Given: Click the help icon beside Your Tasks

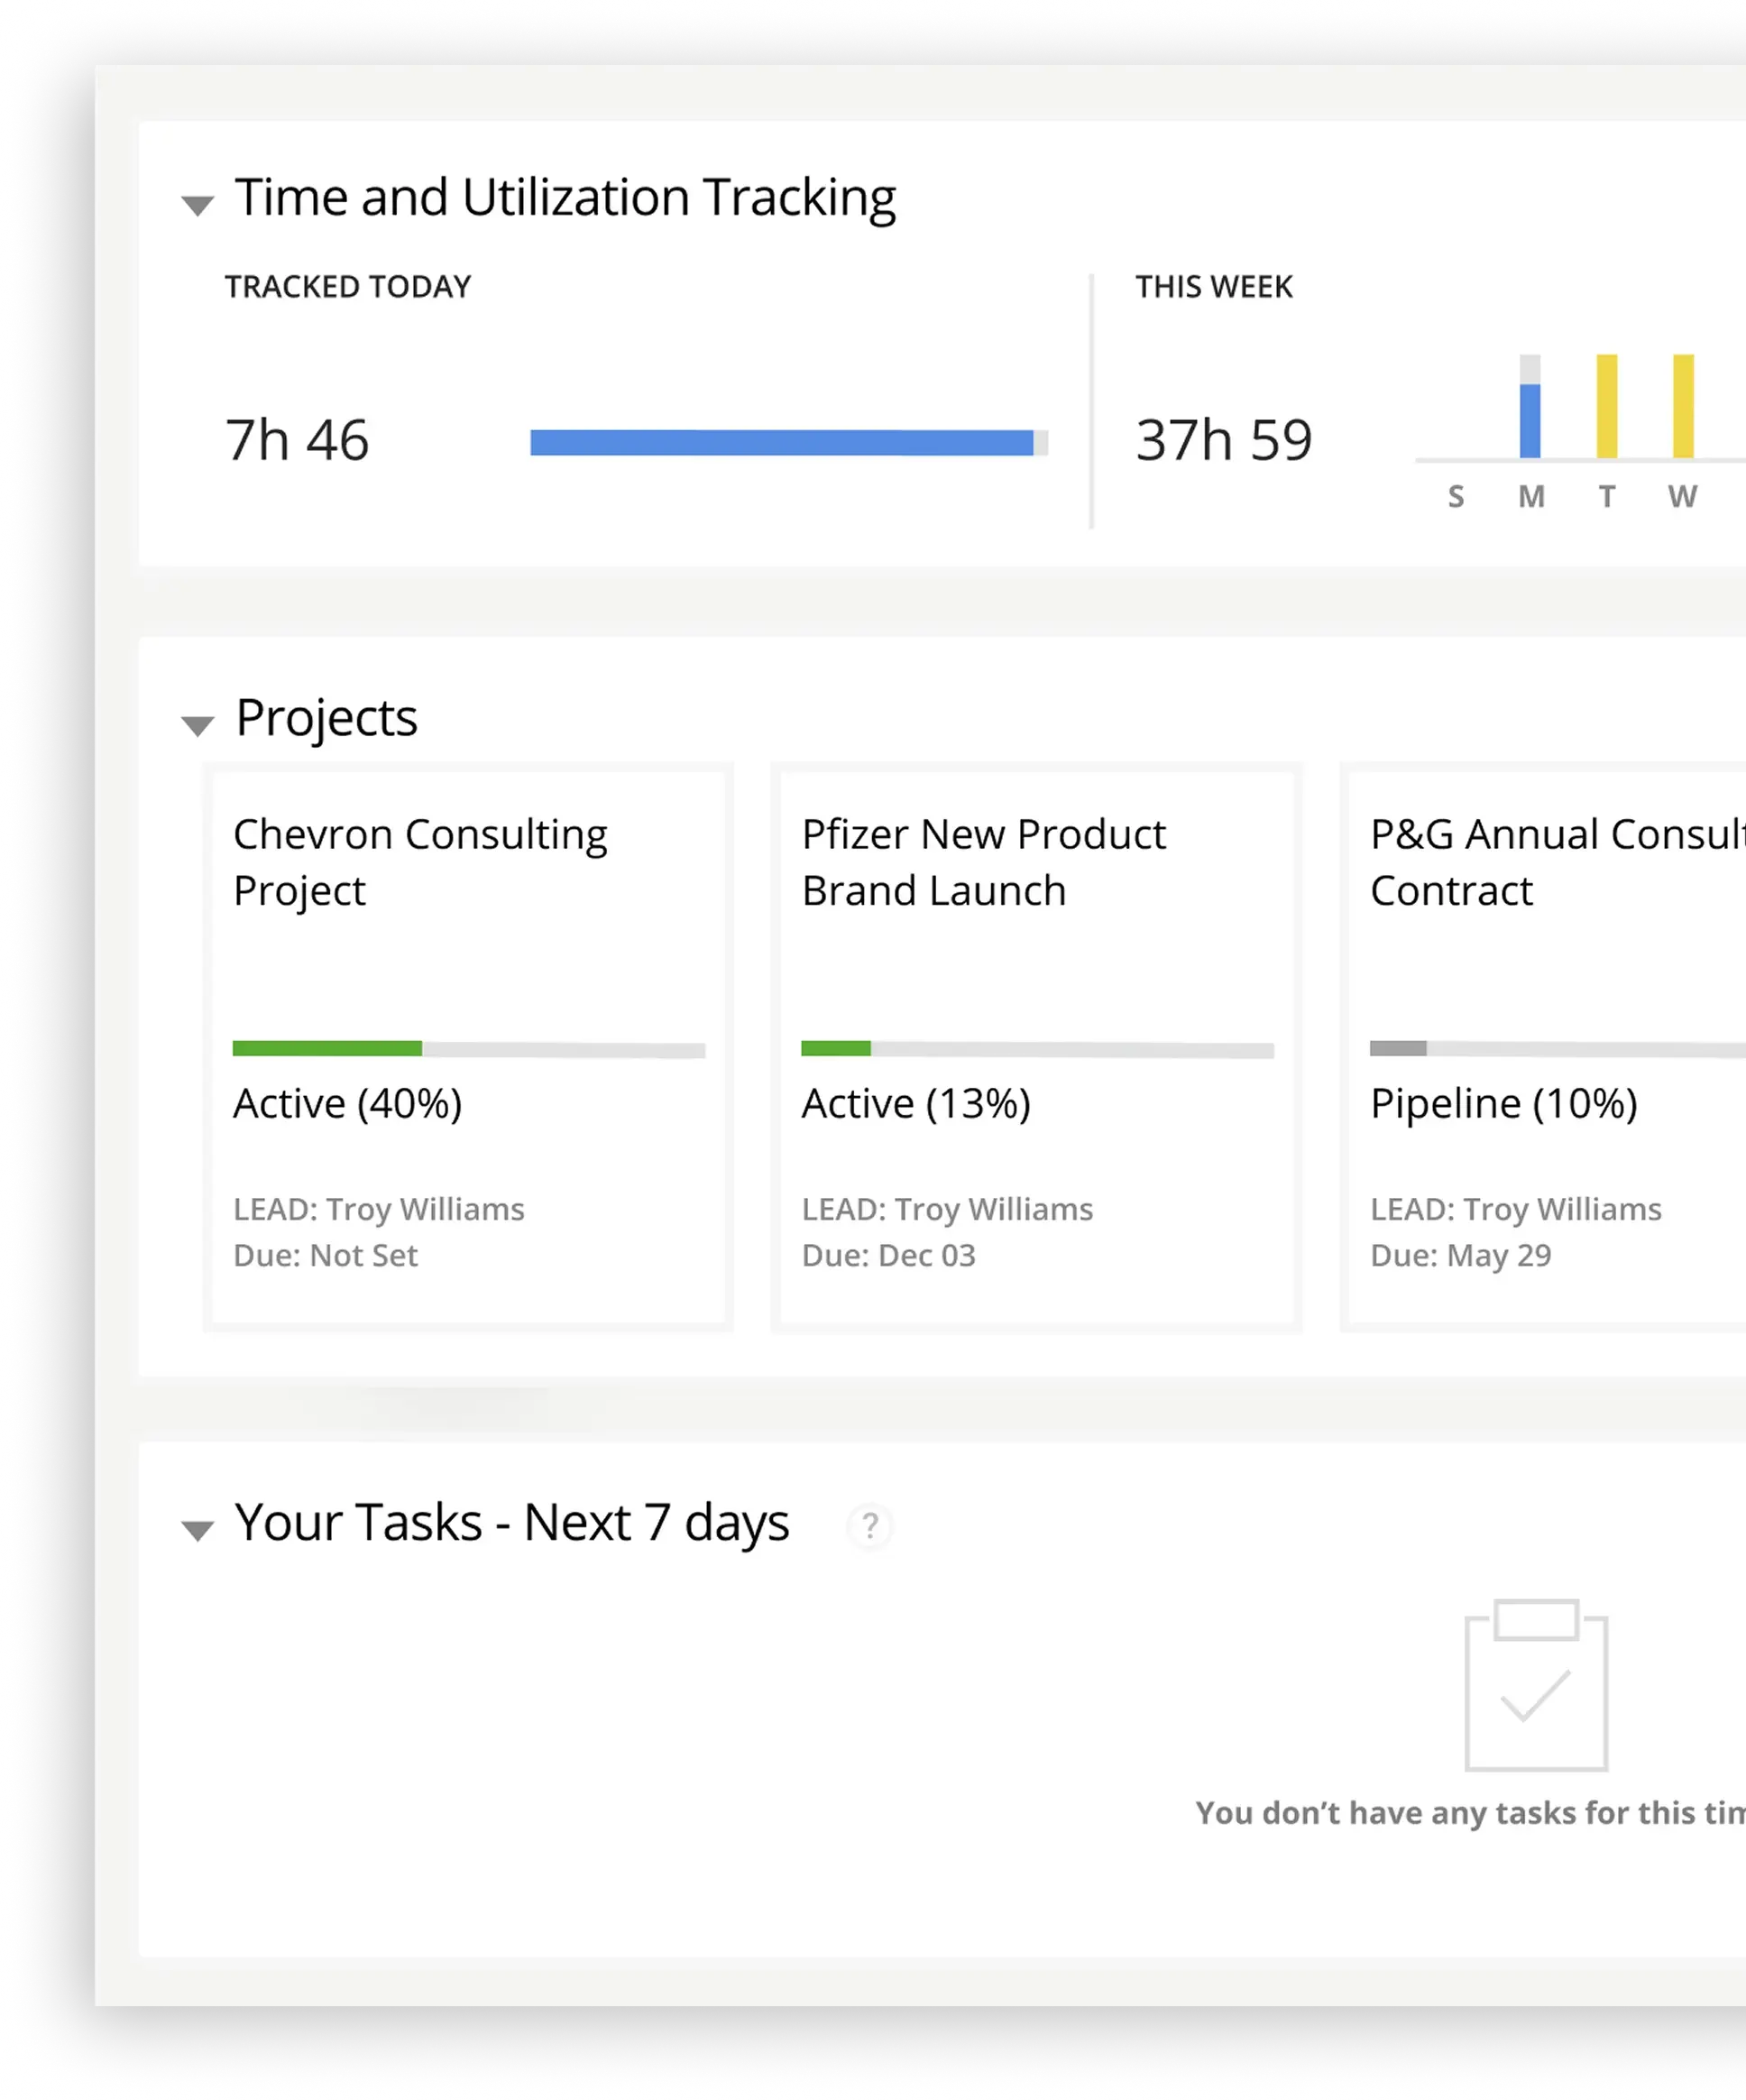Looking at the screenshot, I should (870, 1527).
